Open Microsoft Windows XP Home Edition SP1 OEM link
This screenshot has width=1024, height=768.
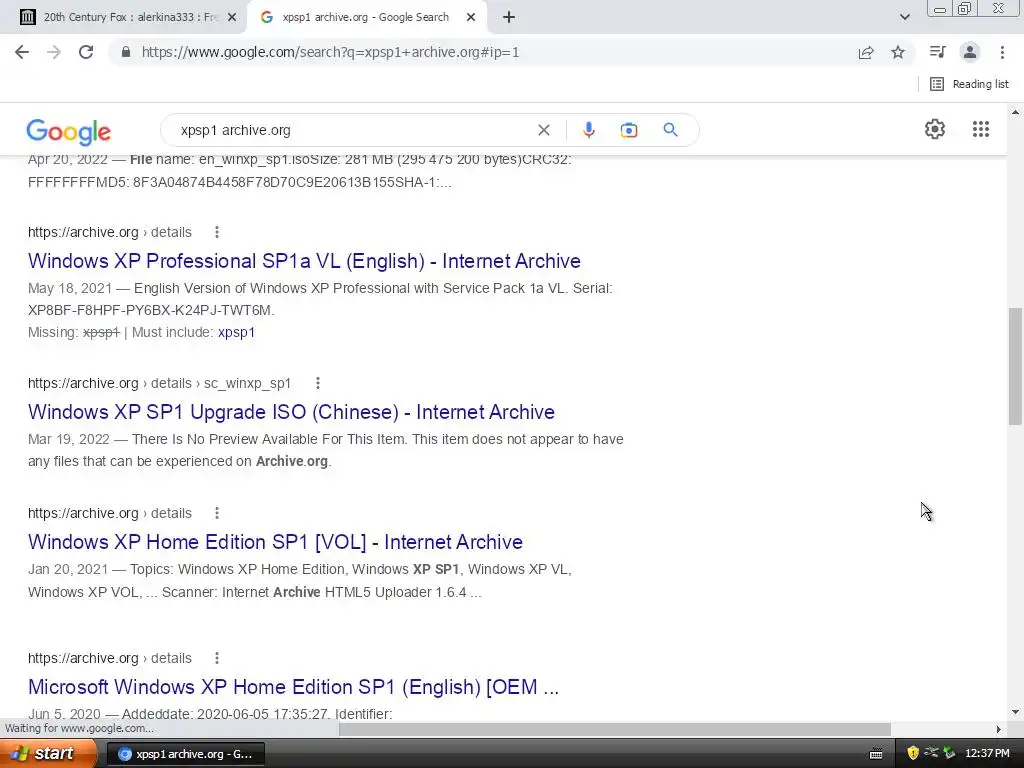click(293, 687)
